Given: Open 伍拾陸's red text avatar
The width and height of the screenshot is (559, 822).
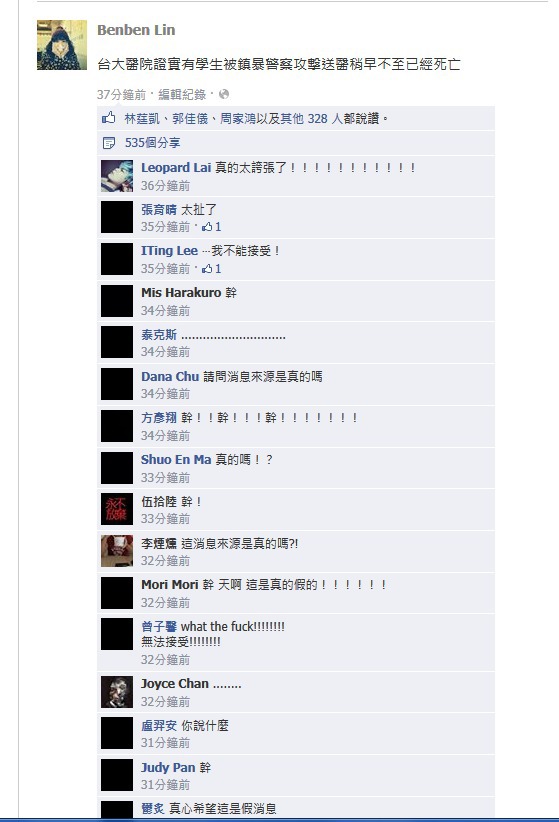Looking at the screenshot, I should (x=117, y=509).
